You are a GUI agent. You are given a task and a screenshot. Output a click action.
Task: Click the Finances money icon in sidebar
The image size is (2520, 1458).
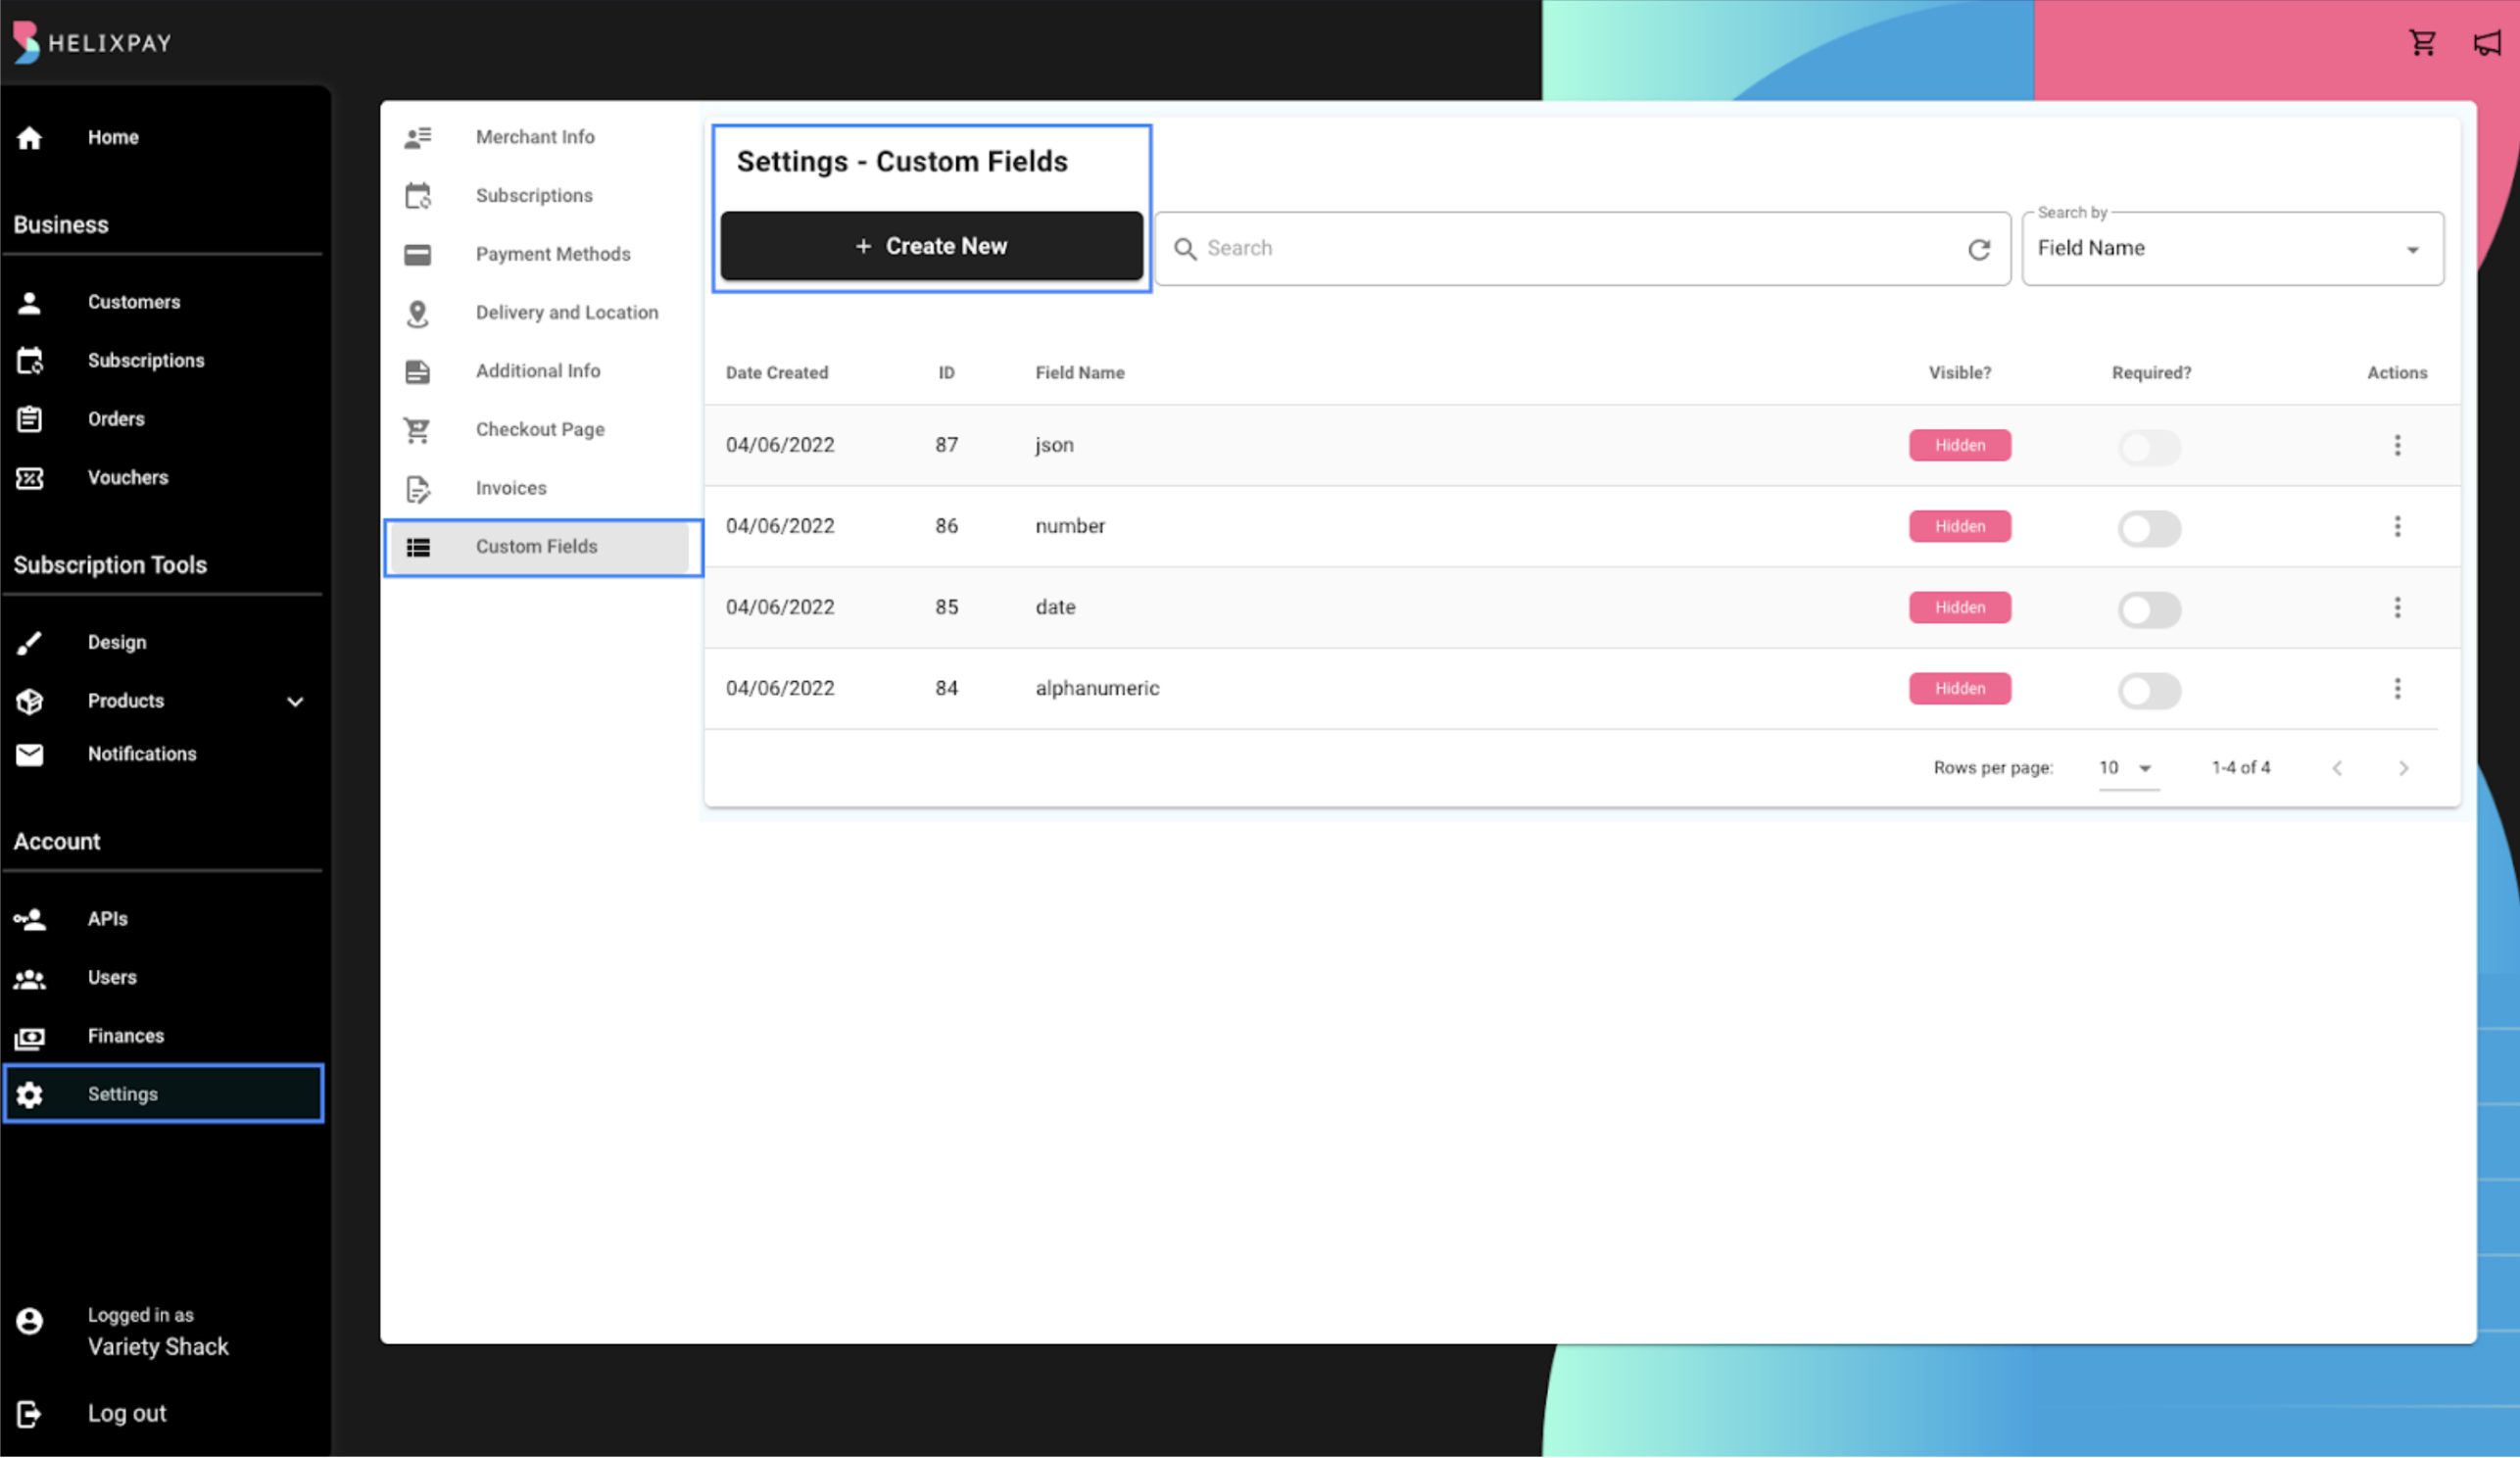pyautogui.click(x=30, y=1038)
